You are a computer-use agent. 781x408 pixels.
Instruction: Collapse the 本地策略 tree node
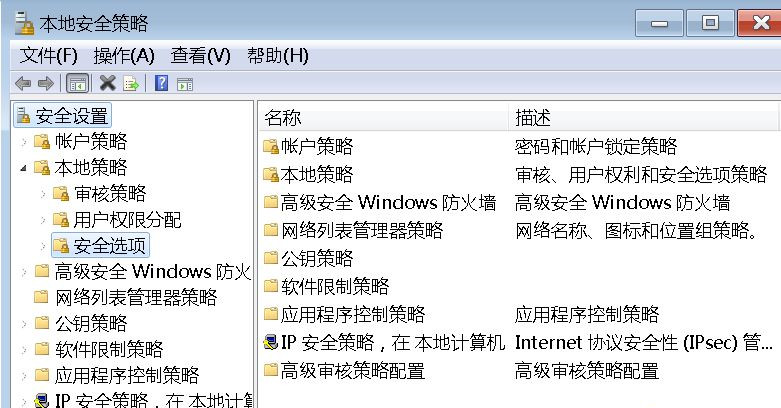23,167
